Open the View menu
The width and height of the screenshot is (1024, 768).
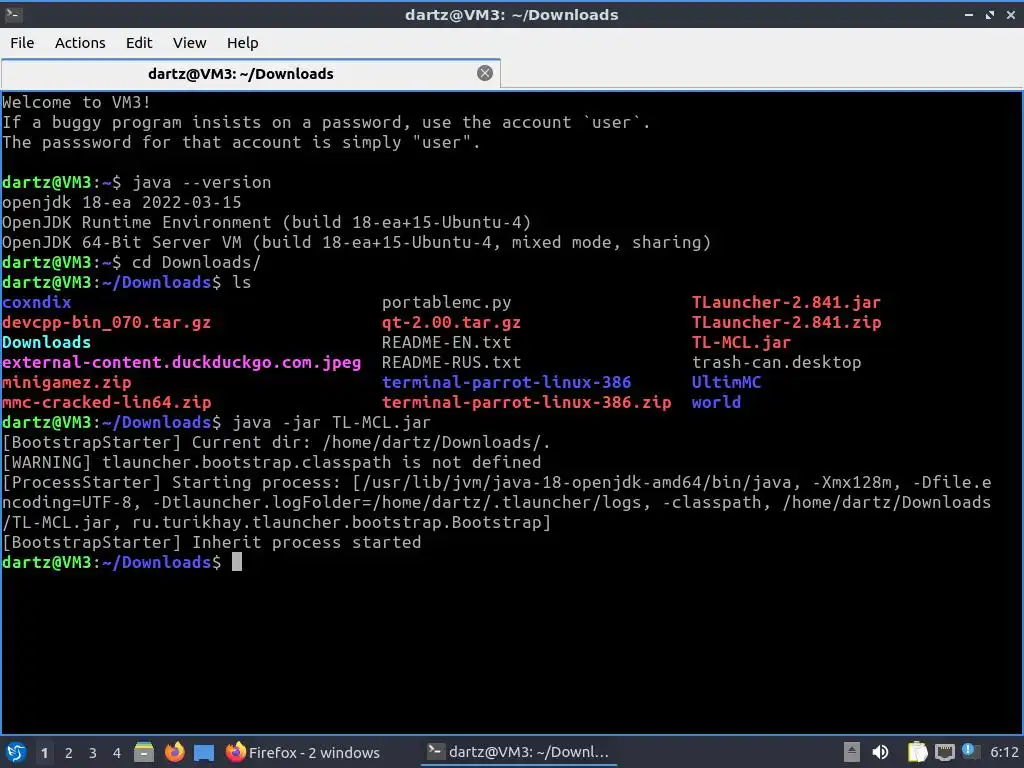coord(189,43)
